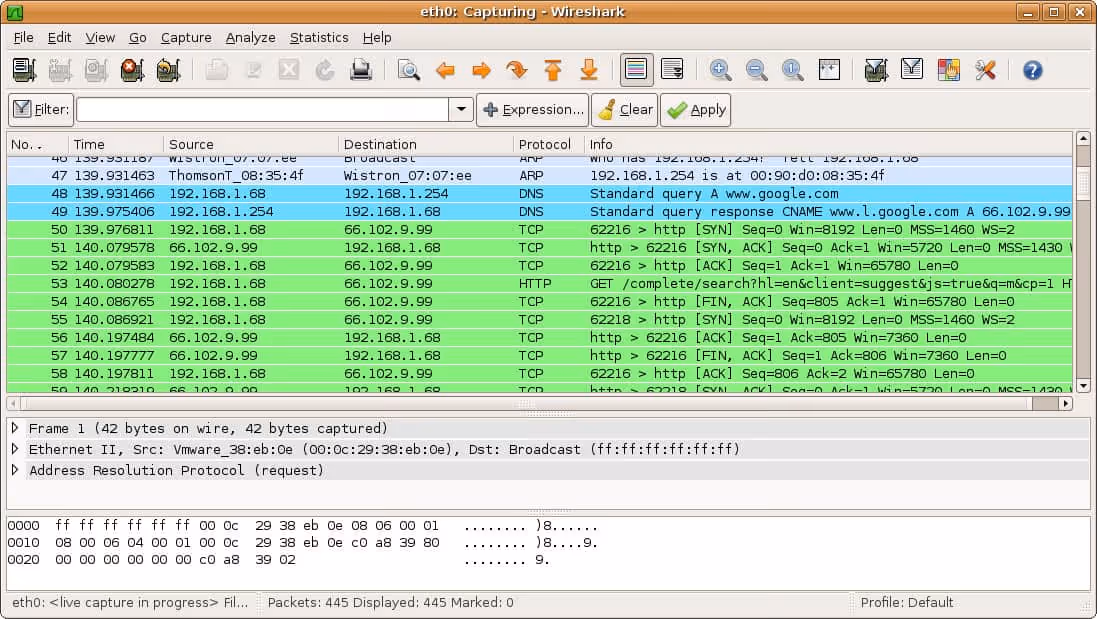Expand the Frame 1 tree node
This screenshot has width=1097, height=619.
point(15,428)
